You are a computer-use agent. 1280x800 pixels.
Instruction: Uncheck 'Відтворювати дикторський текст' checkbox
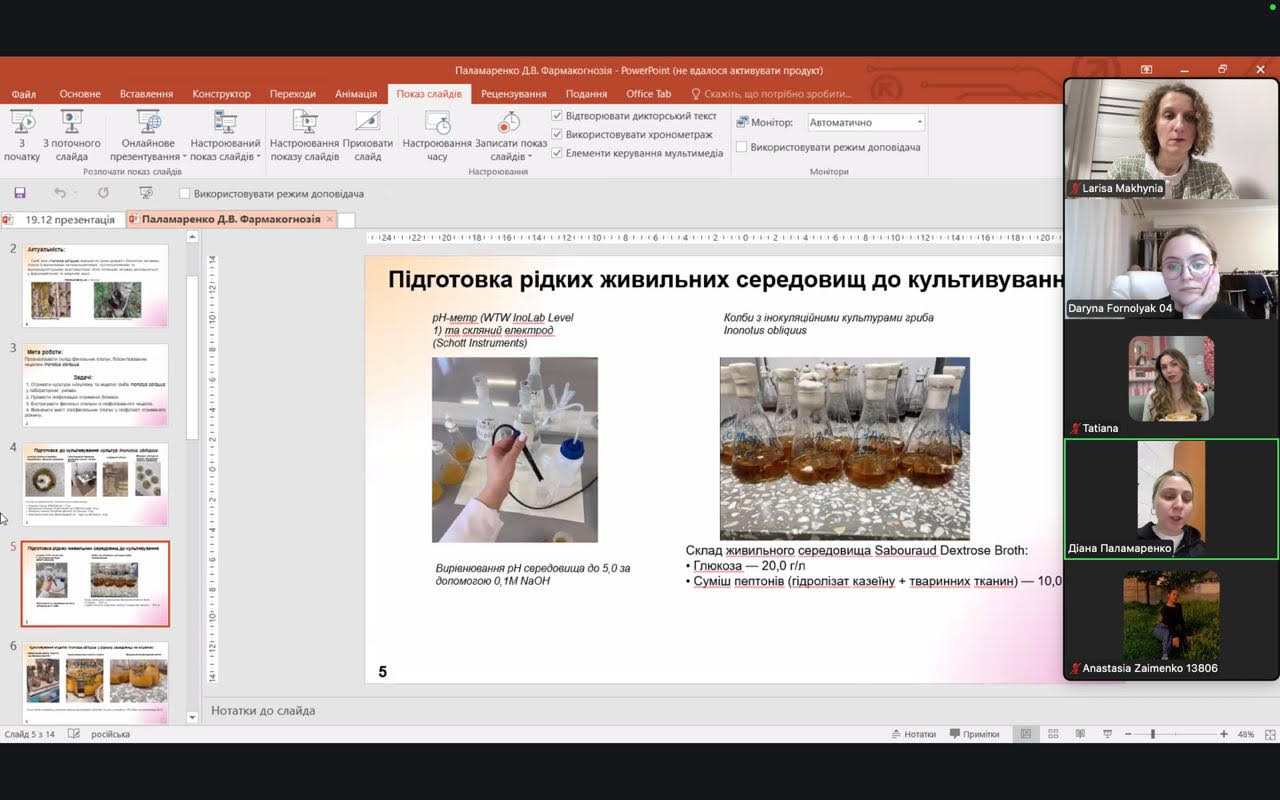[558, 116]
